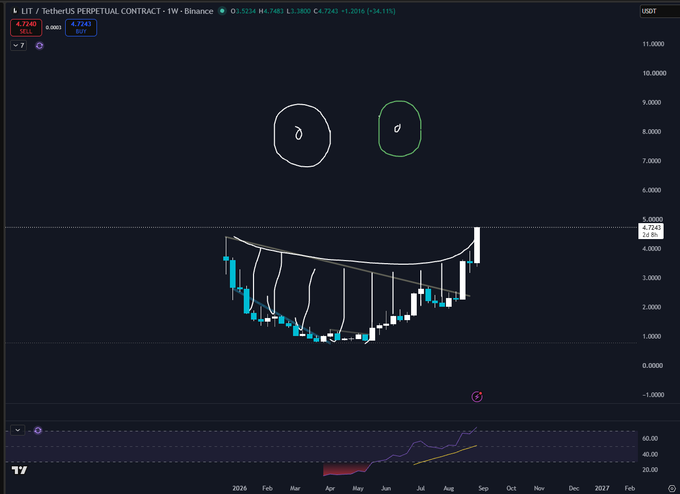This screenshot has width=680, height=494.
Task: Collapse the indicators legend showing 7
Action: tap(19, 45)
